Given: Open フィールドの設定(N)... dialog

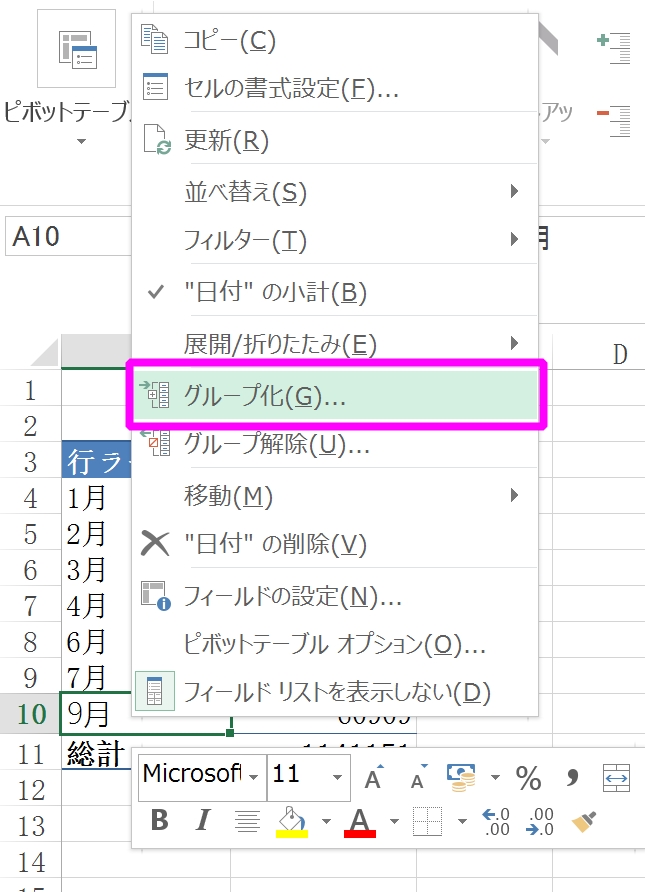Looking at the screenshot, I should tap(292, 597).
